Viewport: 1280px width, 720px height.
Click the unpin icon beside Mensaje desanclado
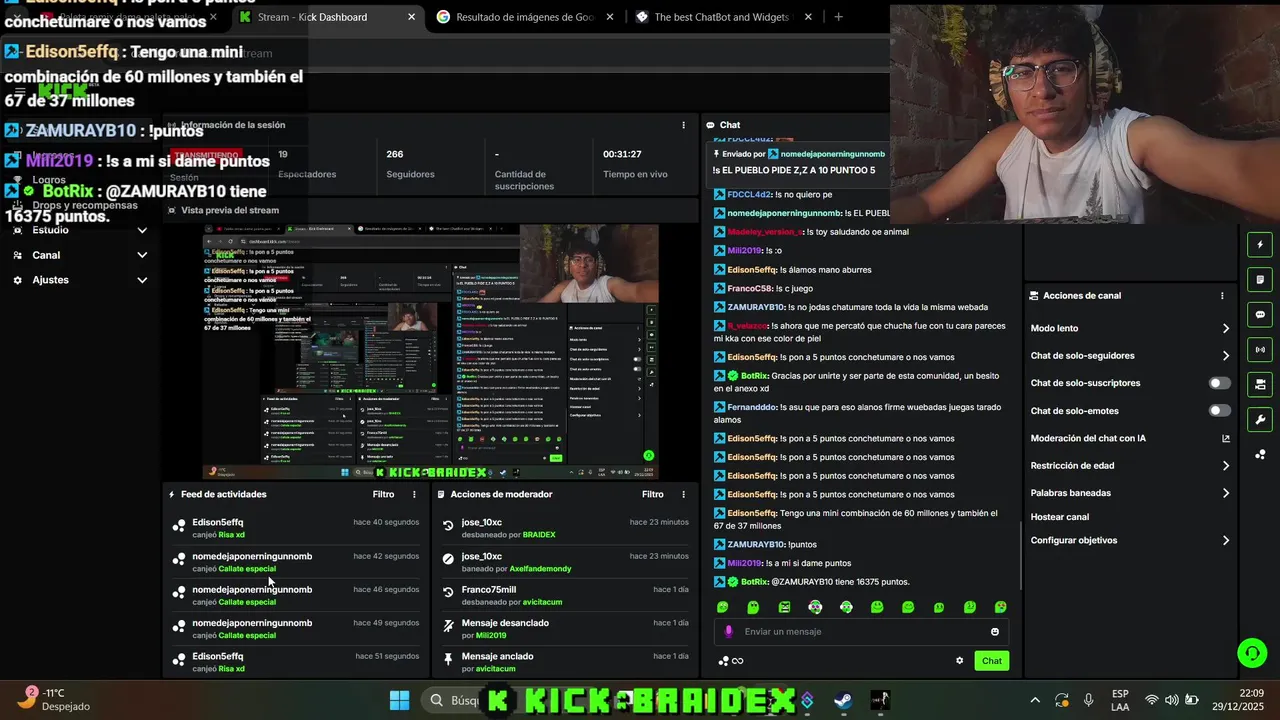click(x=448, y=626)
